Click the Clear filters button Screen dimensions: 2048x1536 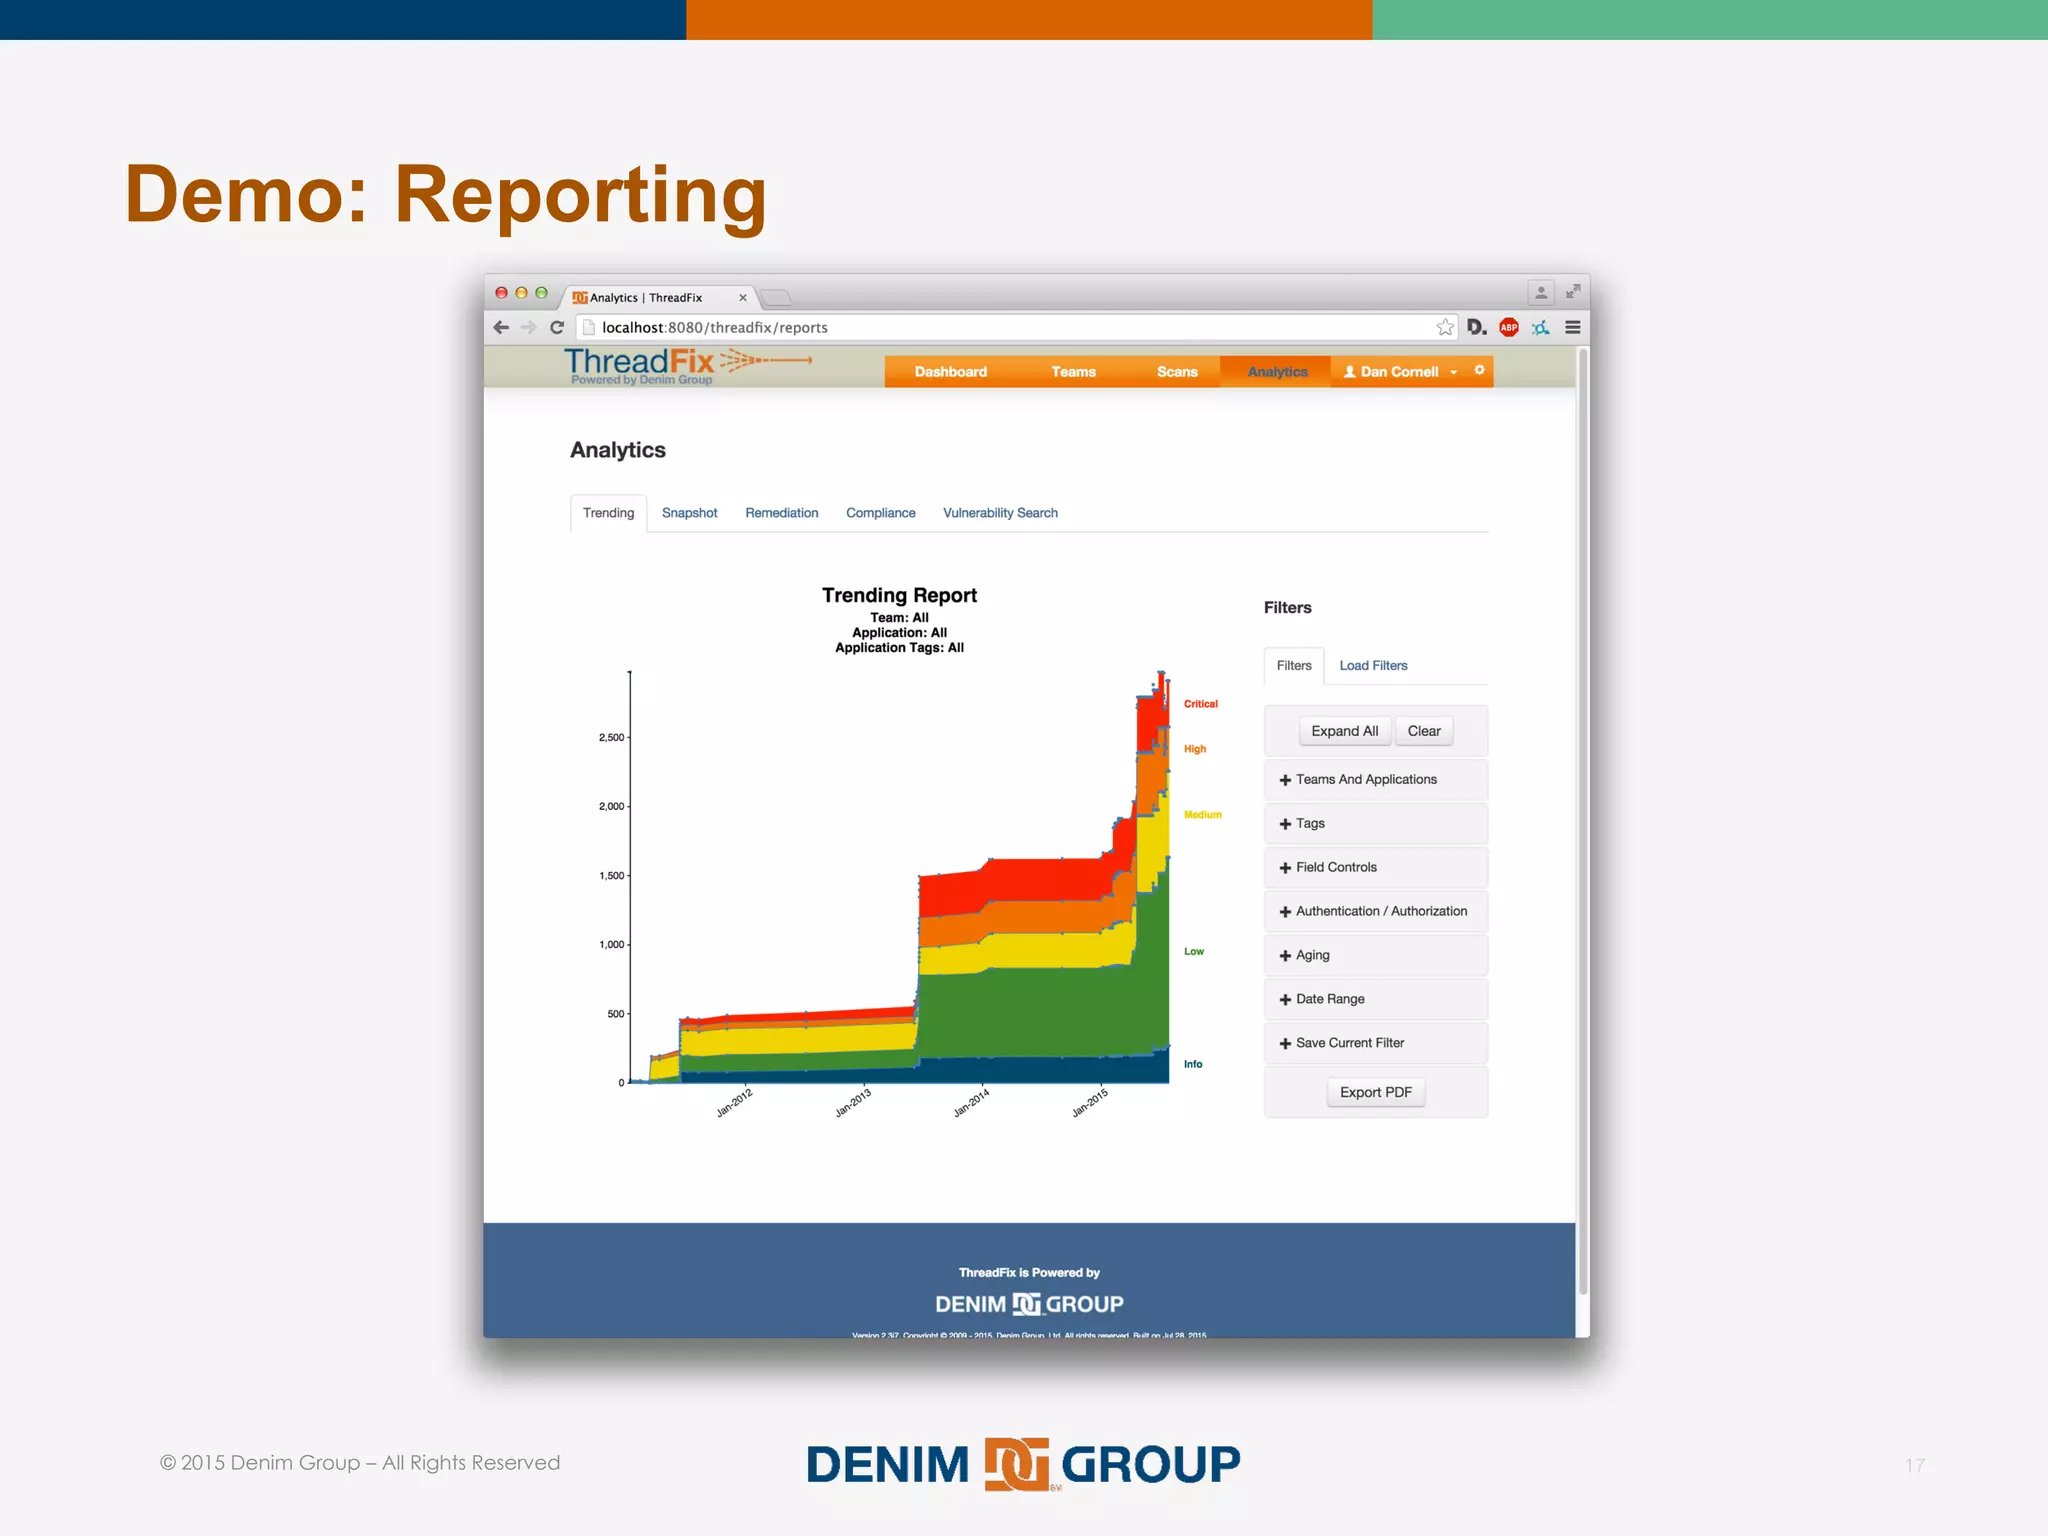1424,731
